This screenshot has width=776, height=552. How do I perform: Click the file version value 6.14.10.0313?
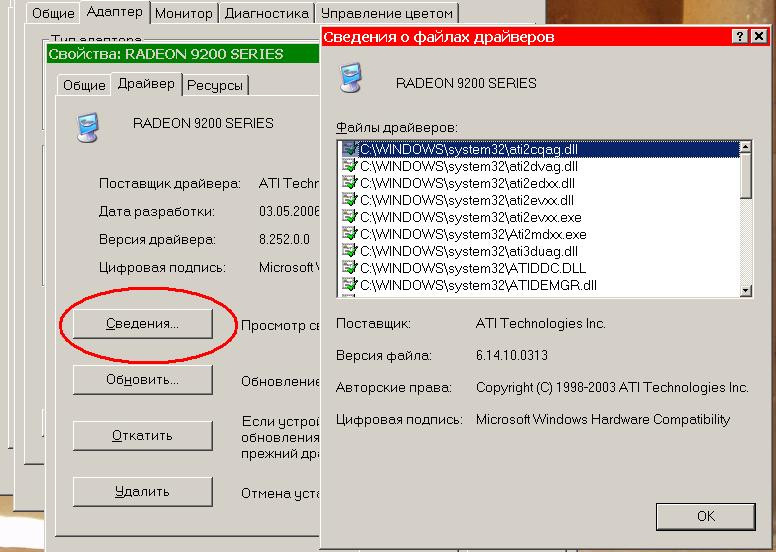click(512, 355)
